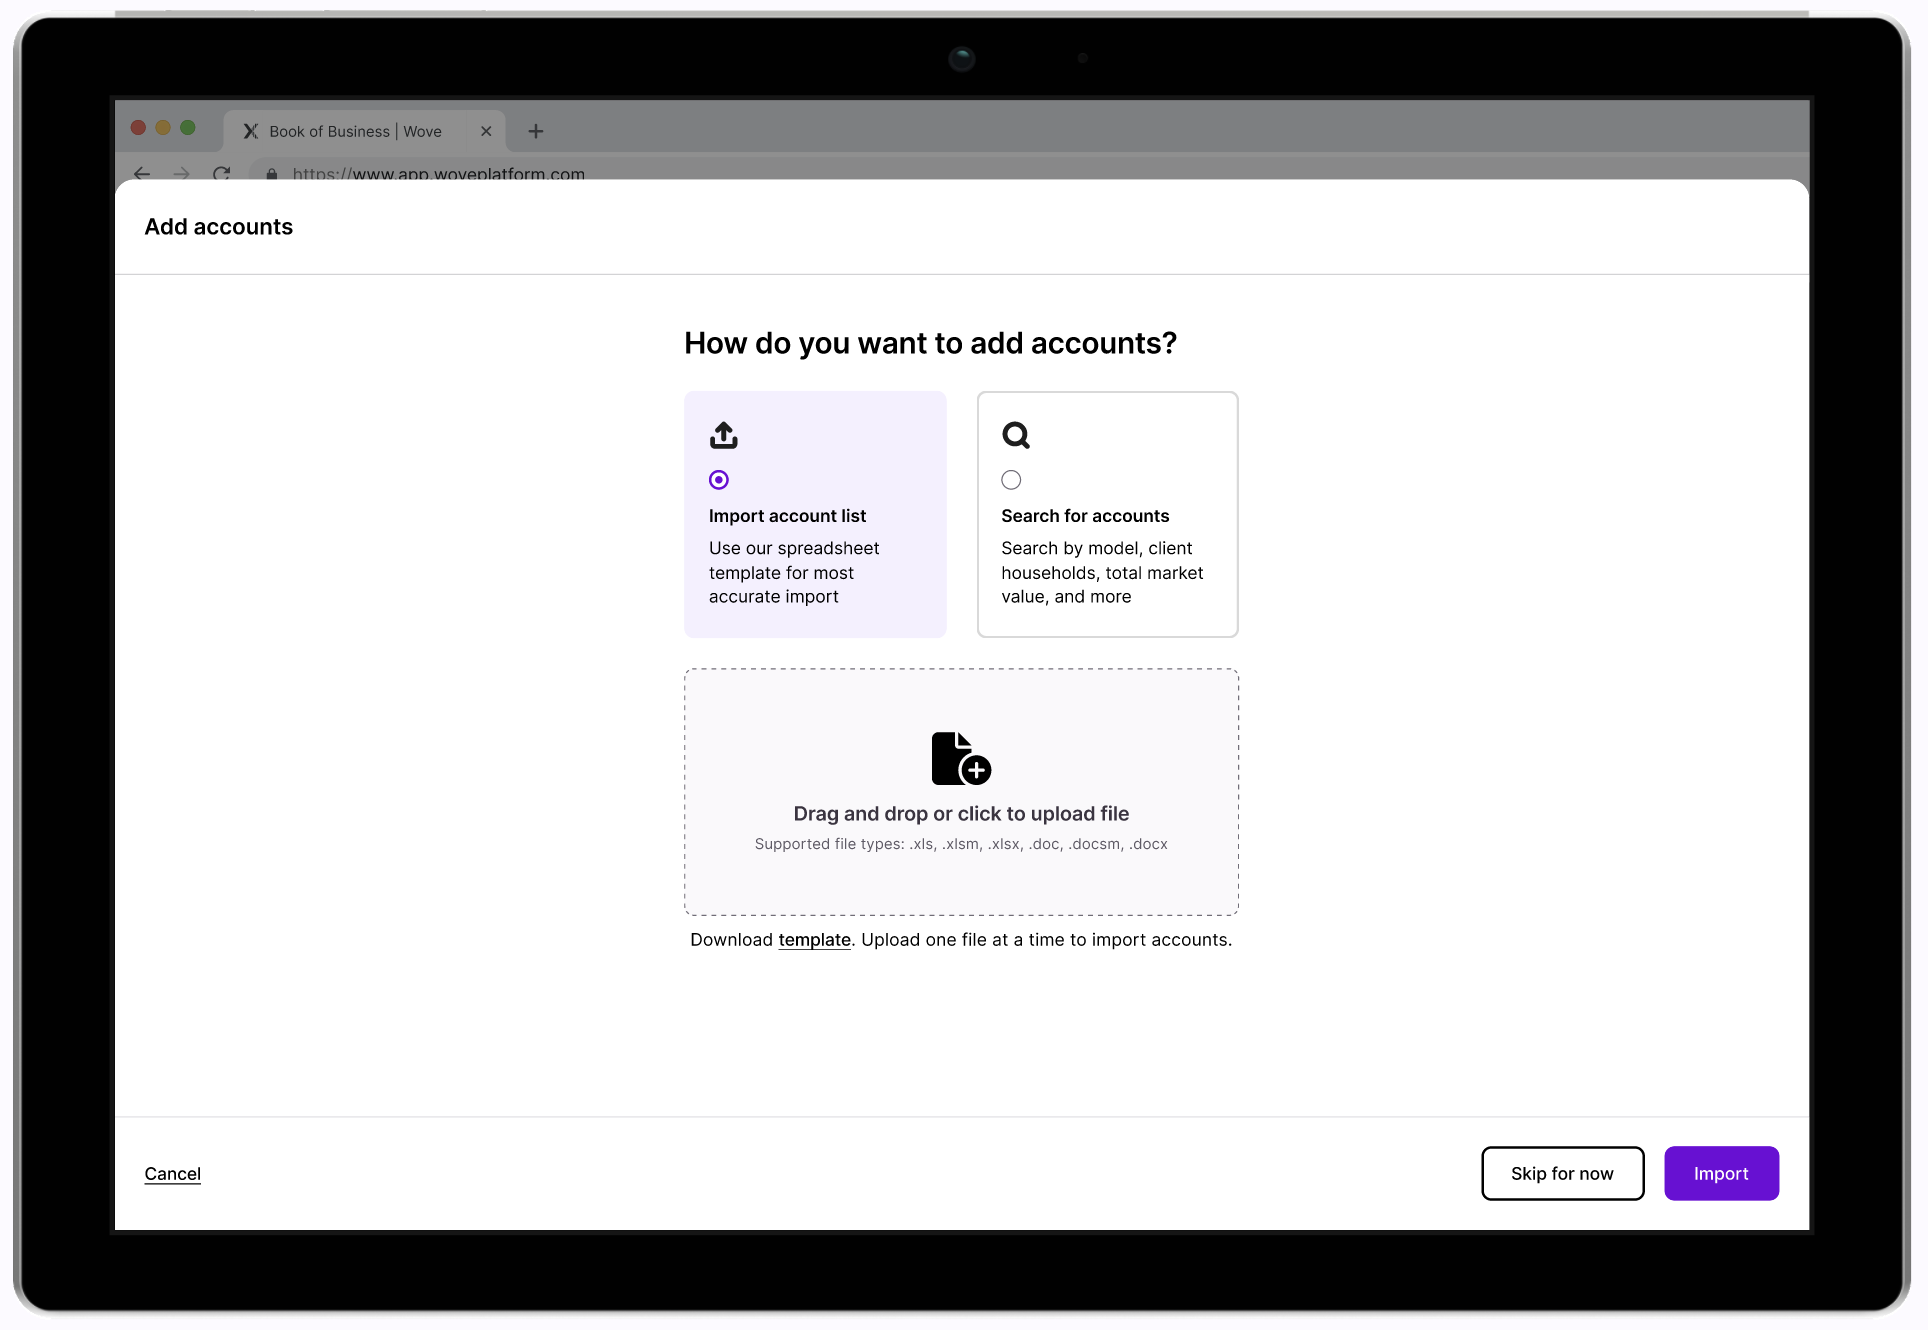Click the browser forward arrow

181,173
